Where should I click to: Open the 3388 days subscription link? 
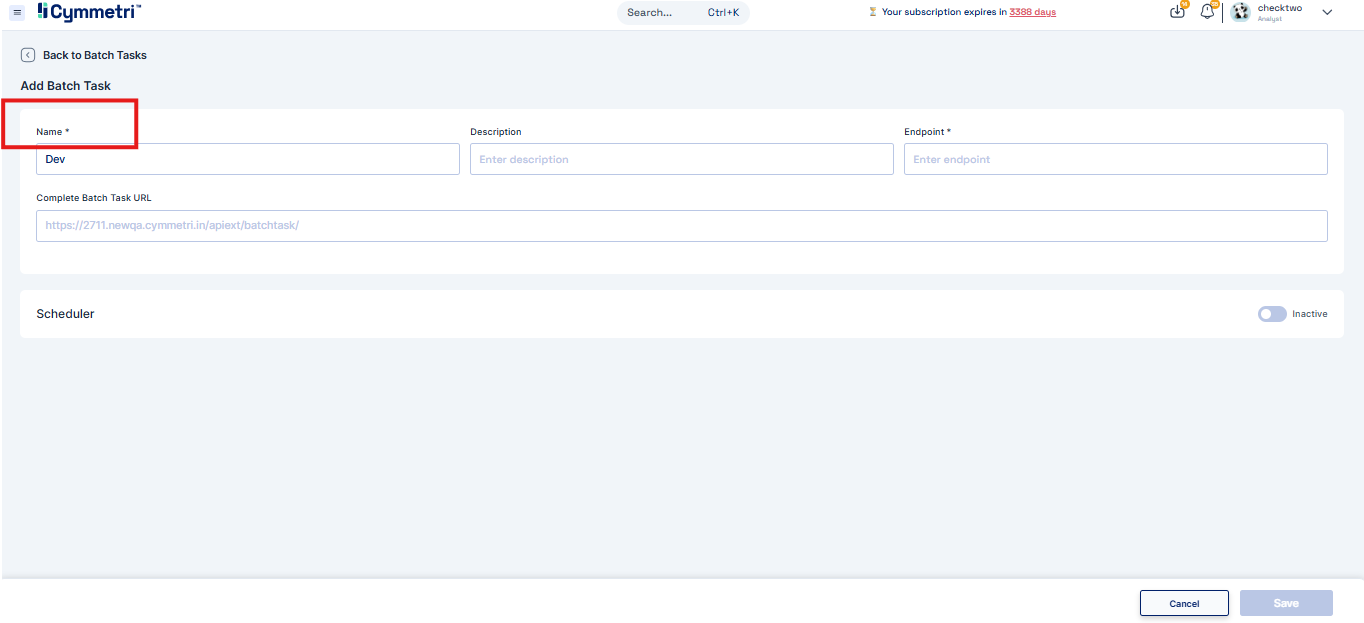[1032, 12]
